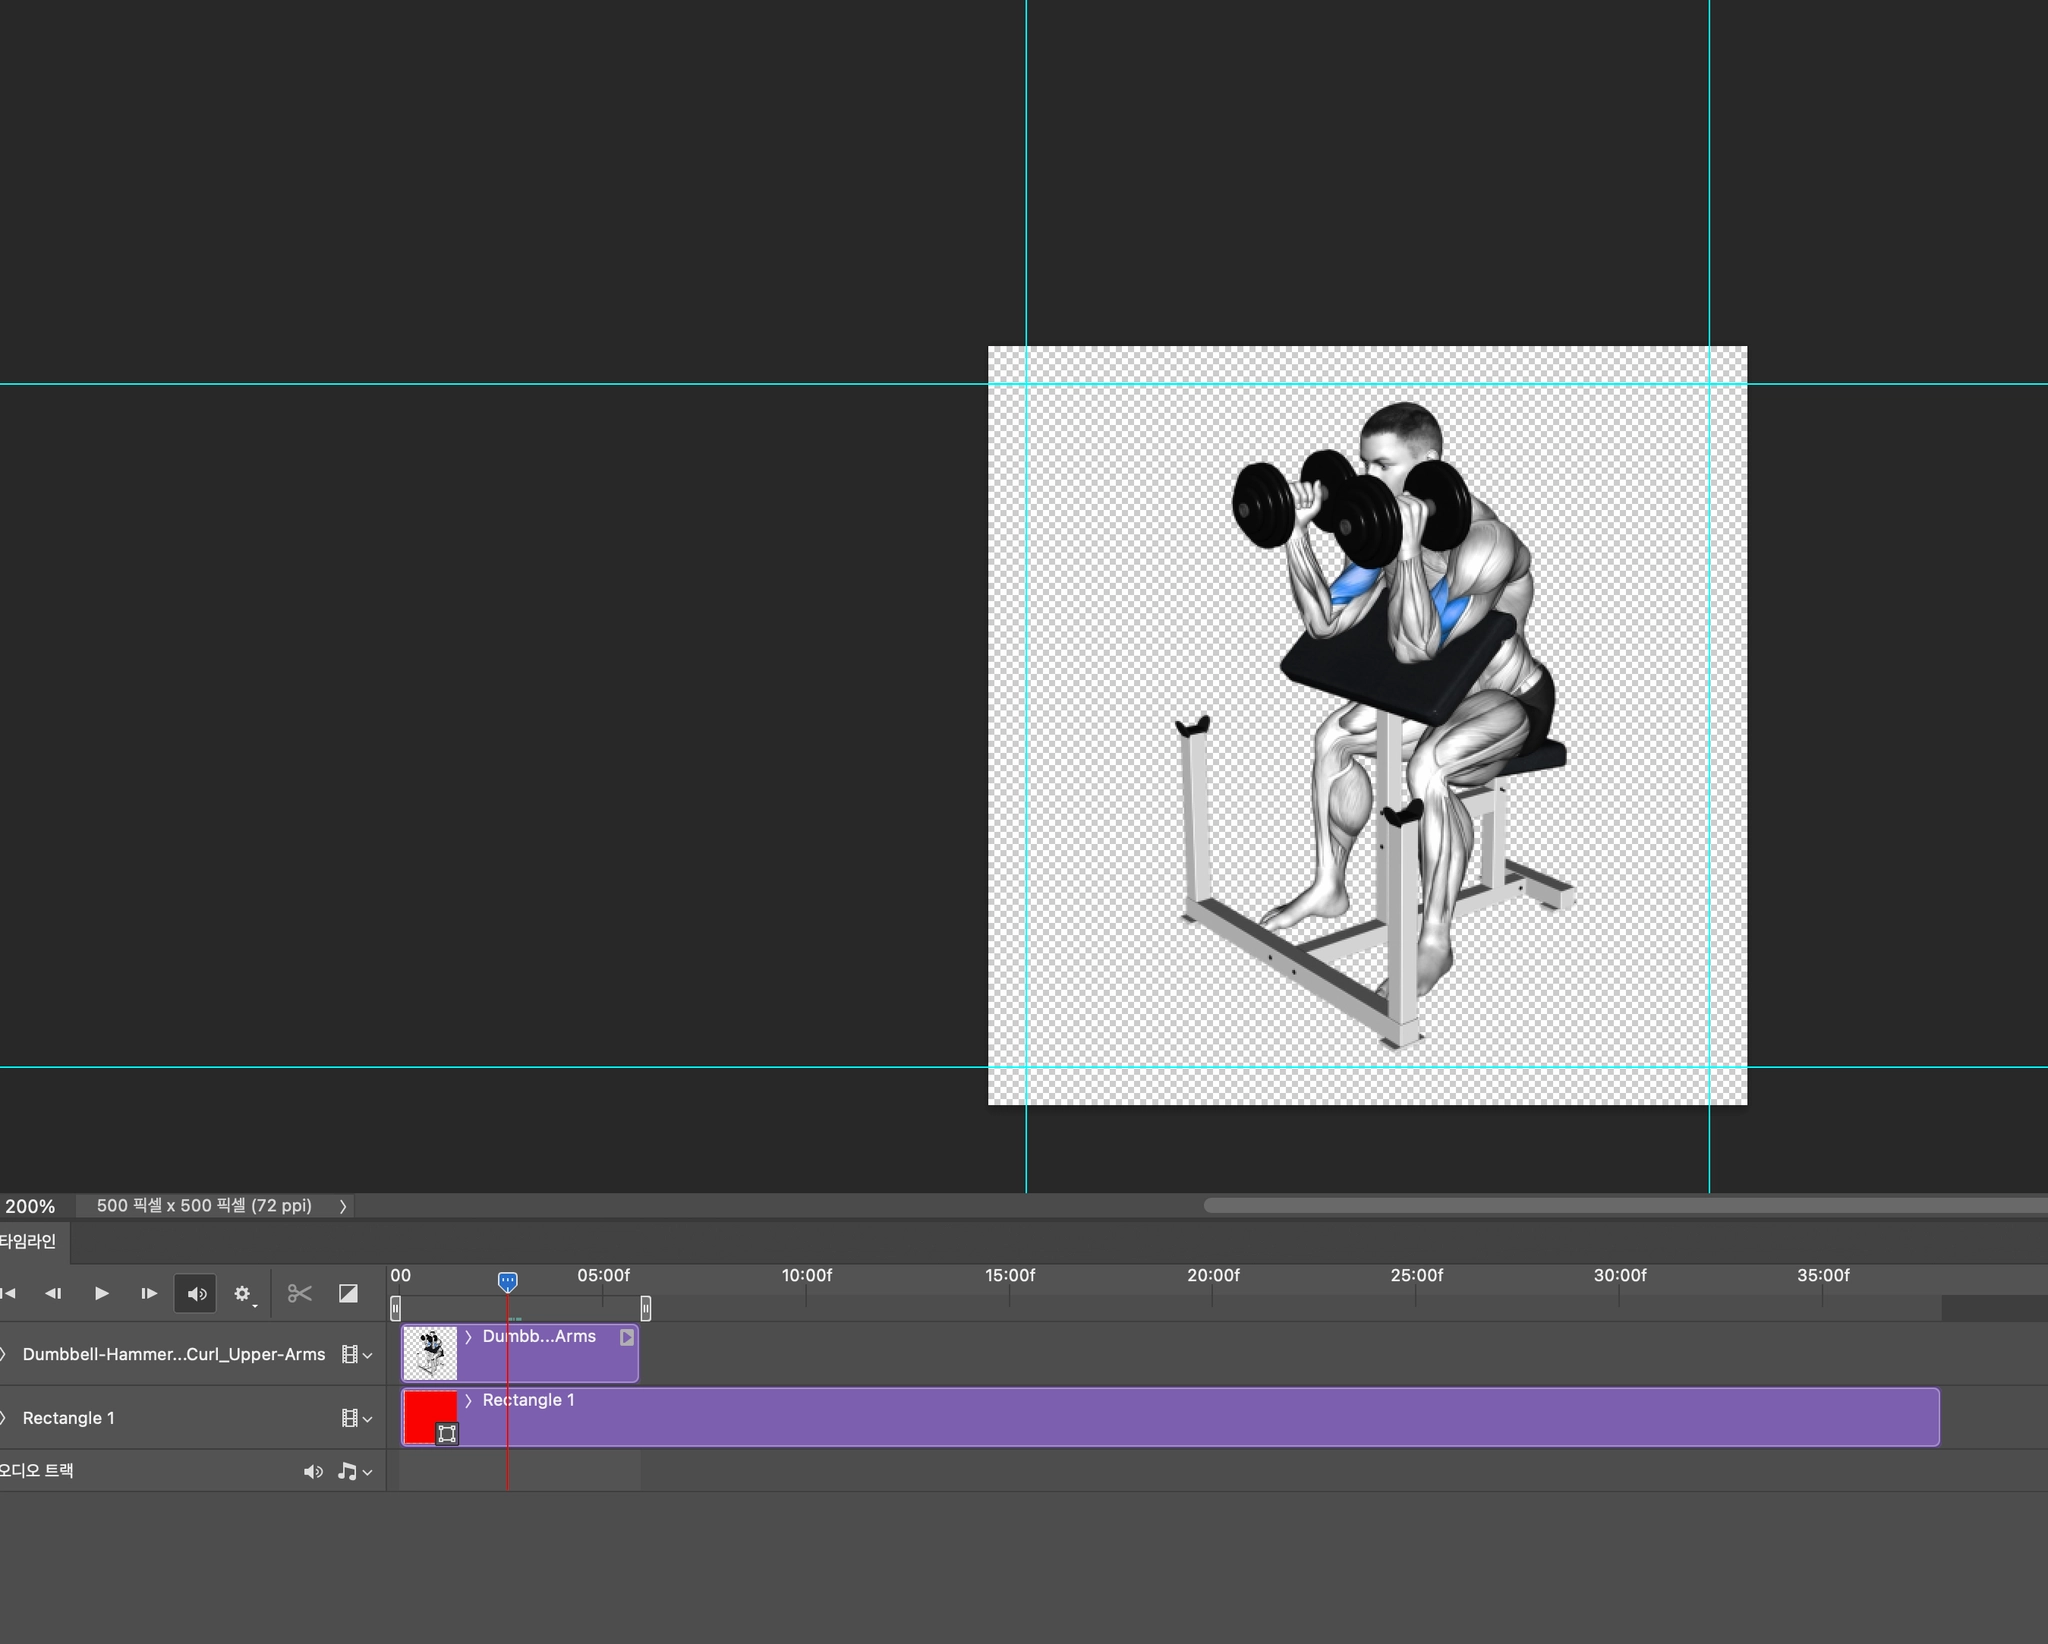Viewport: 2048px width, 1644px height.
Task: Open the audio track music note menu
Action: tap(354, 1471)
